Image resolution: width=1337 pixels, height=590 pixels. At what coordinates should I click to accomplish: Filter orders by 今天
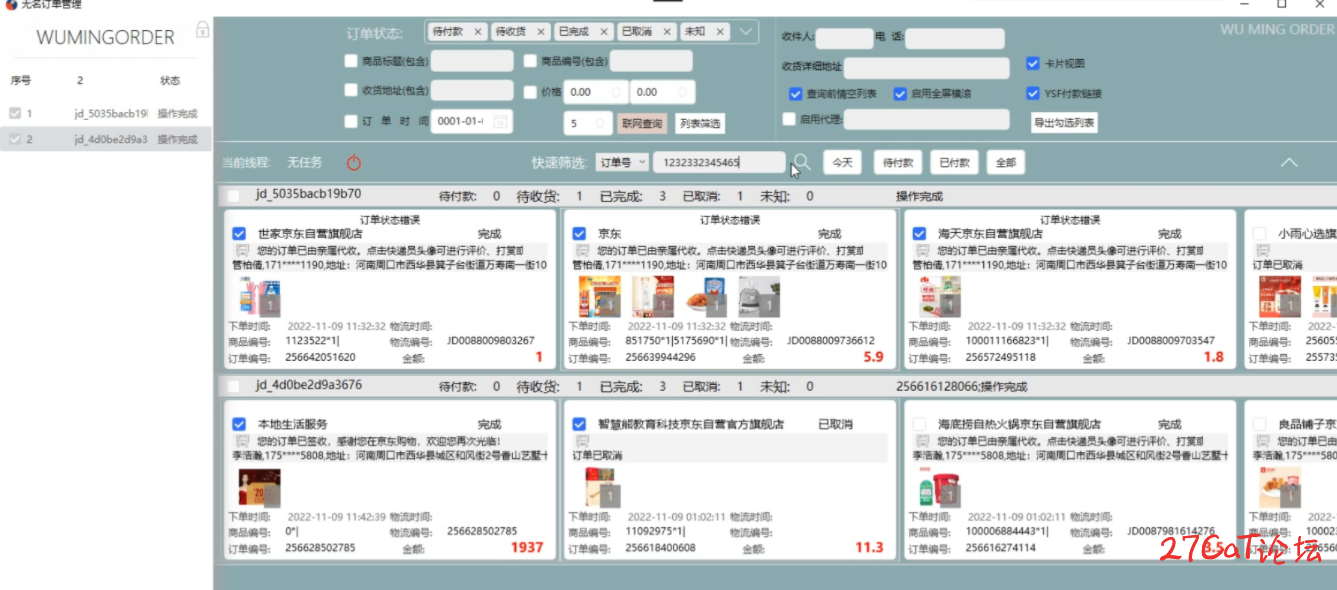pos(842,162)
